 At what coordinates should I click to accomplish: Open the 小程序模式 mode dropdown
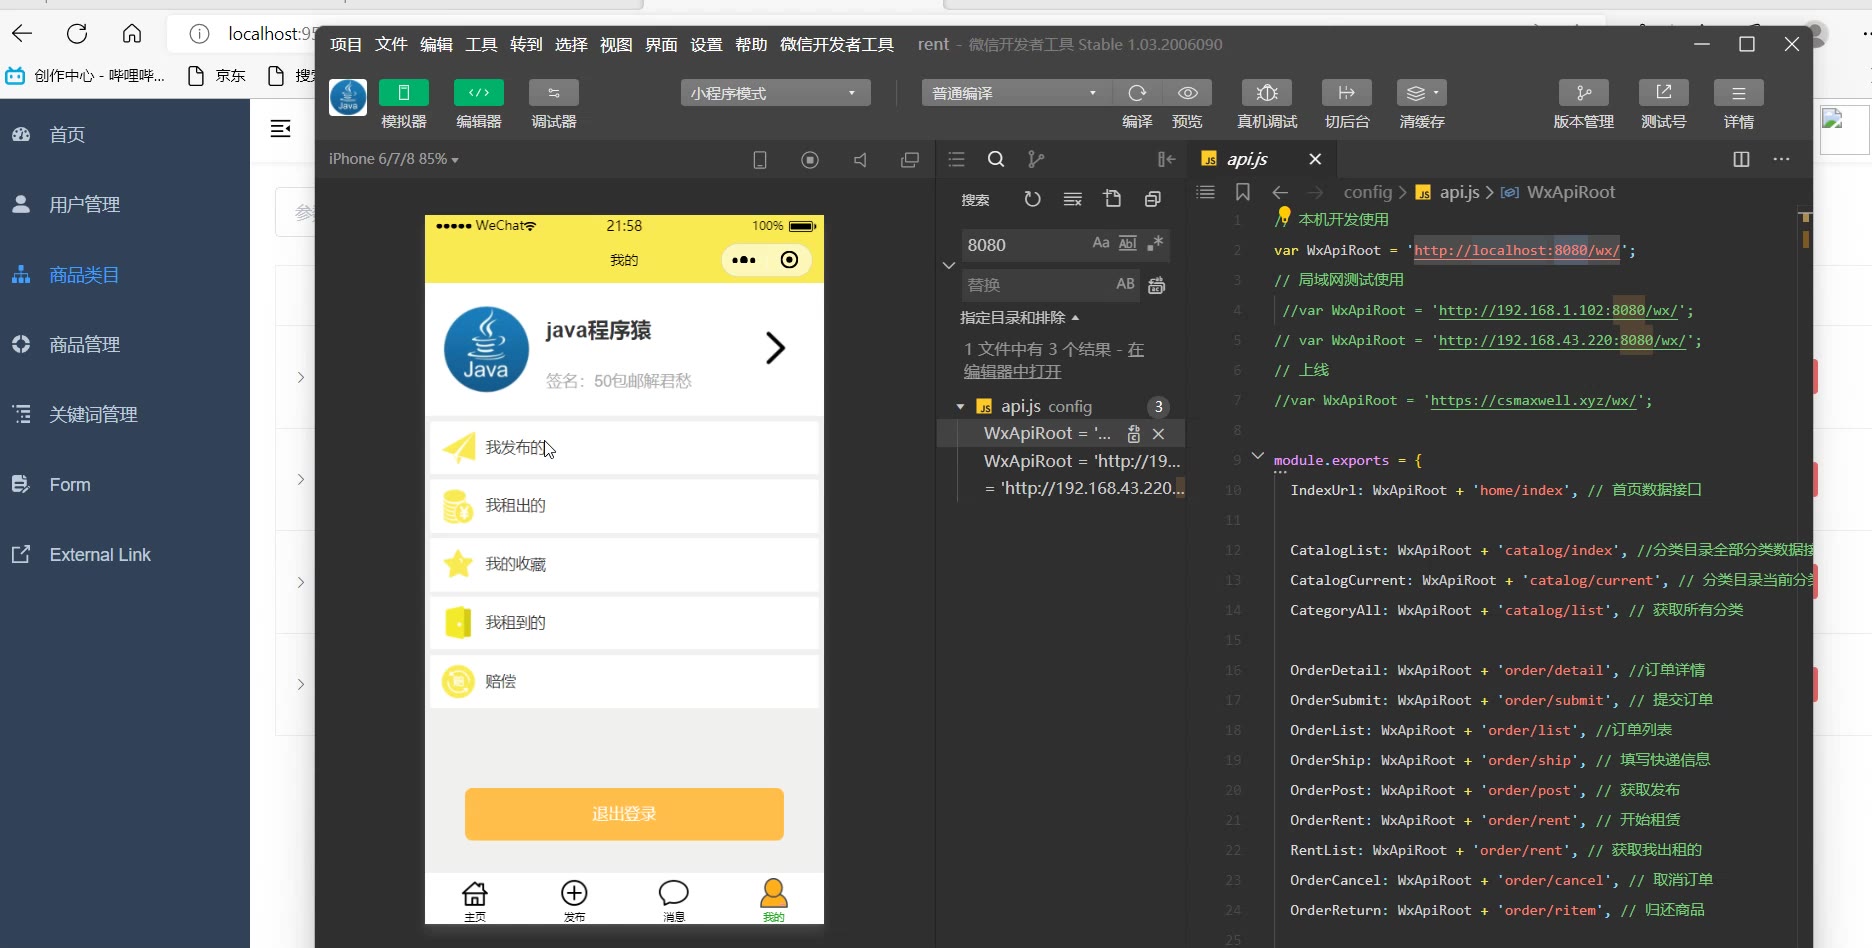775,93
